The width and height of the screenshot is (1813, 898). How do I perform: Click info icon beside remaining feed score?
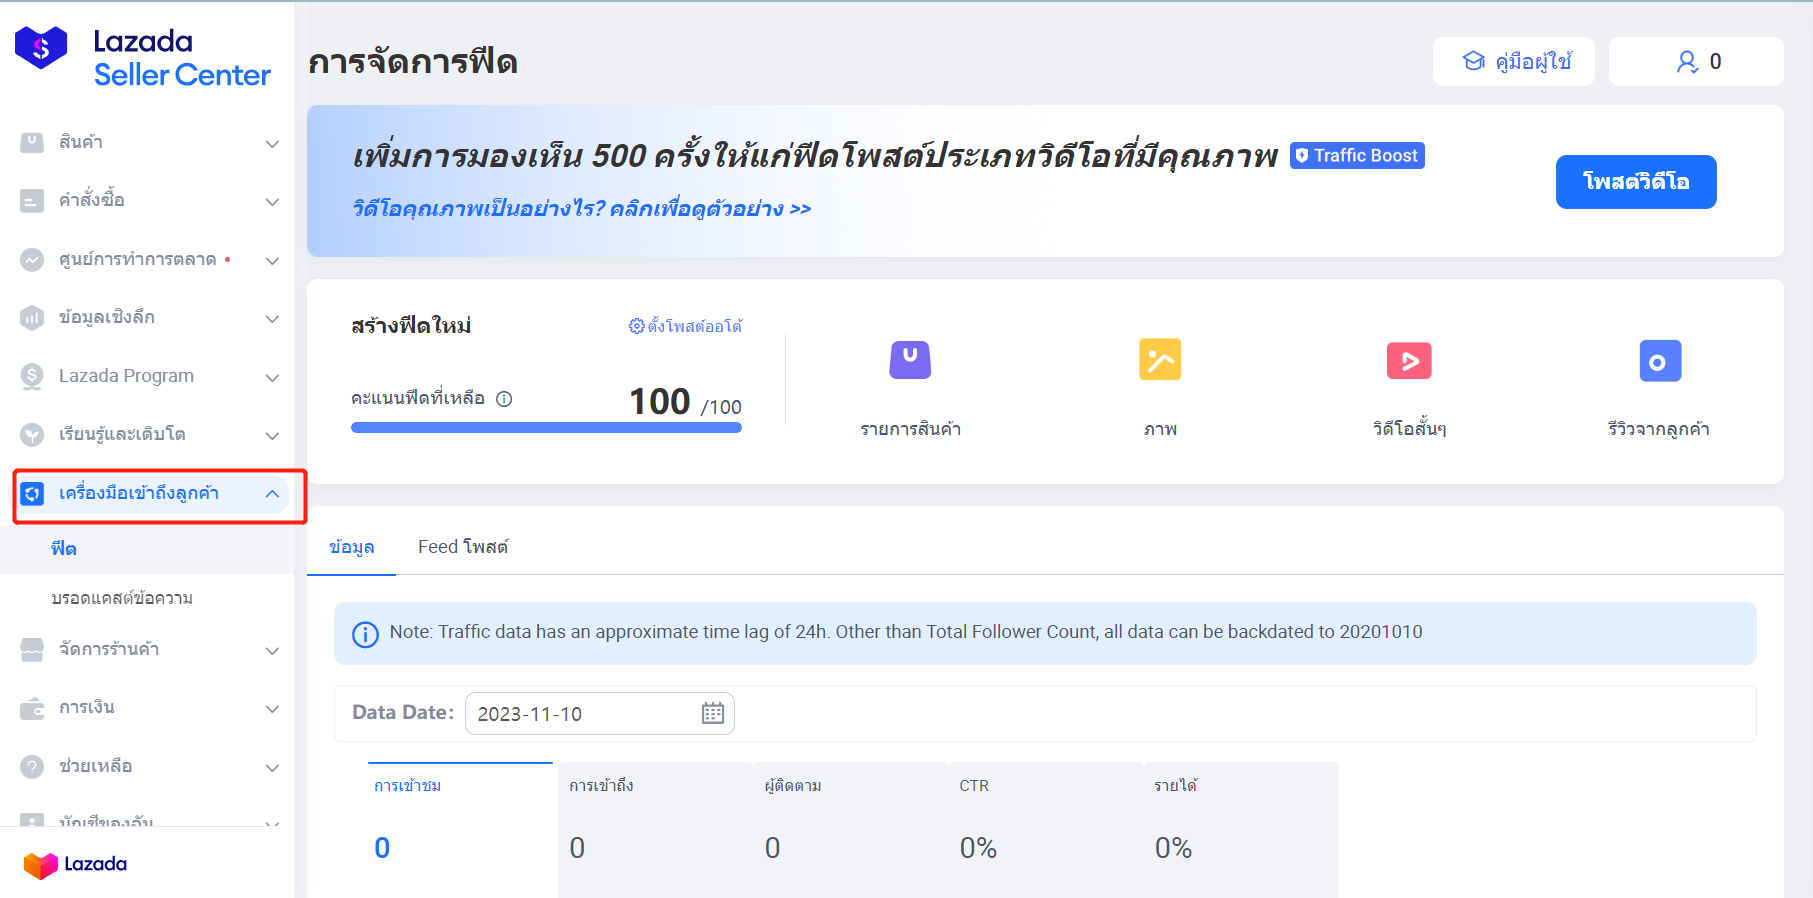pos(505,399)
